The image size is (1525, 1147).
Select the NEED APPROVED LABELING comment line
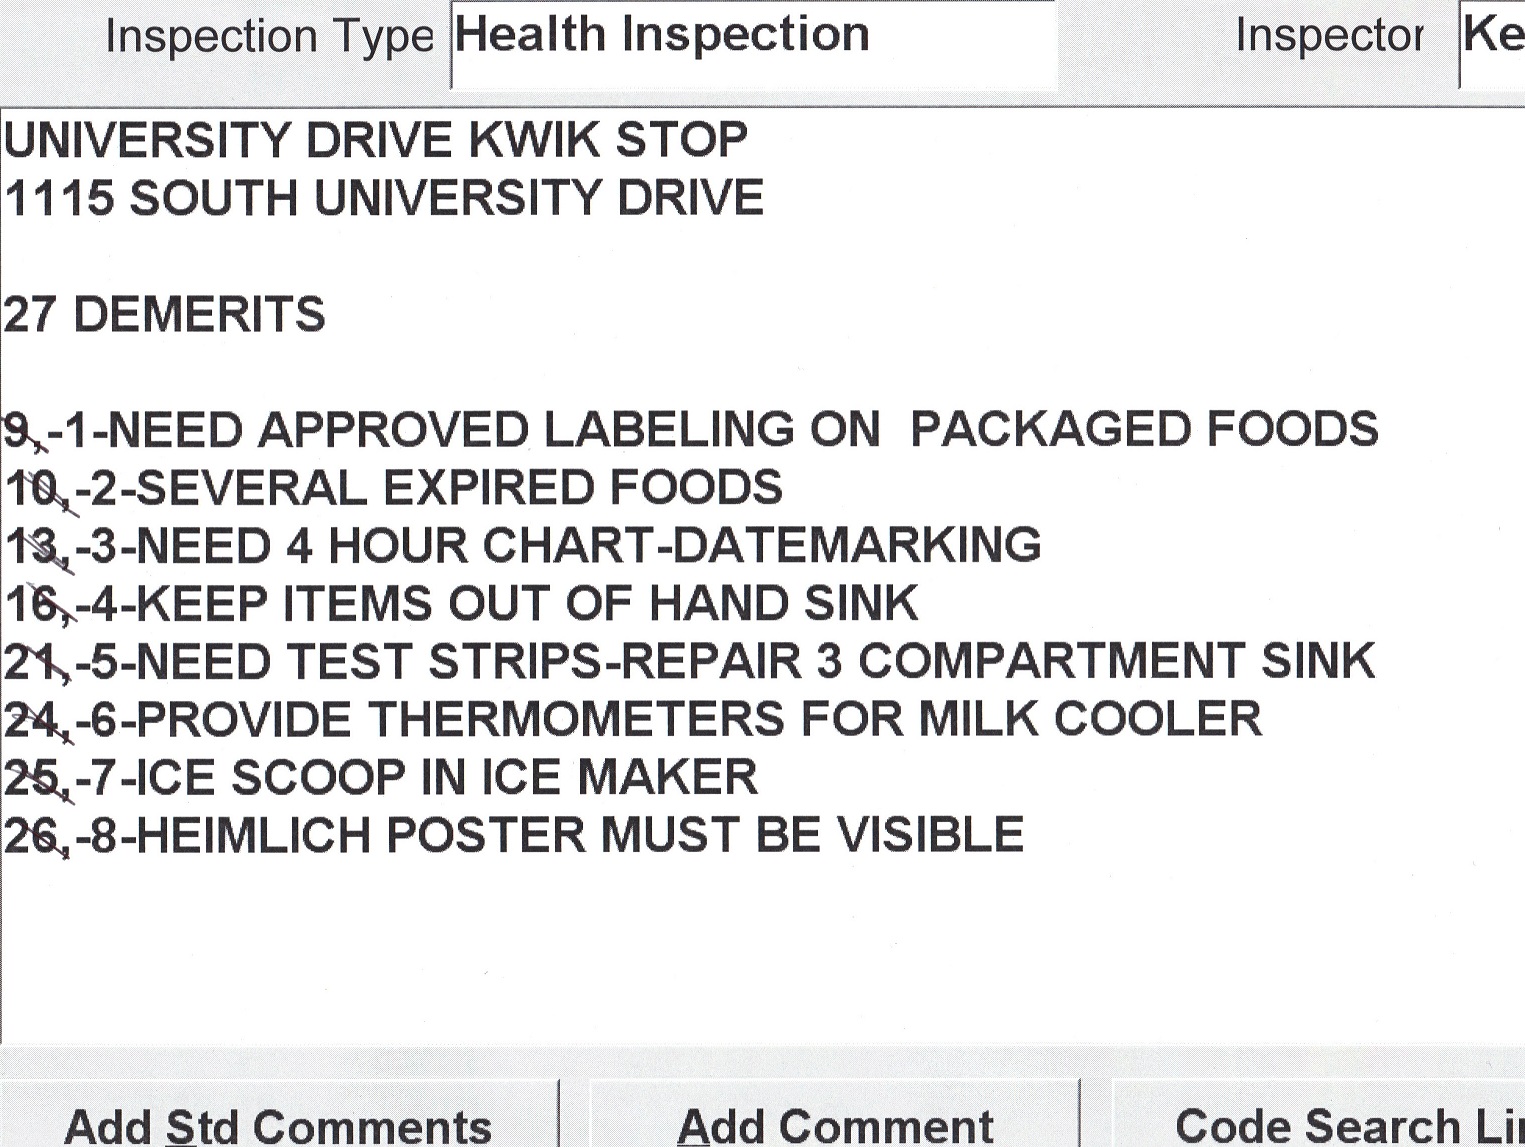pos(690,430)
